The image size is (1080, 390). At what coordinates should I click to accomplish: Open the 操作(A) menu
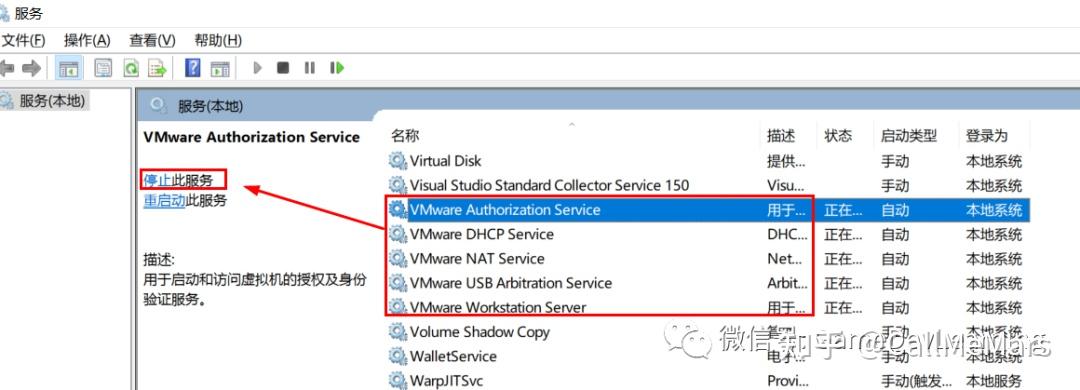pos(87,40)
